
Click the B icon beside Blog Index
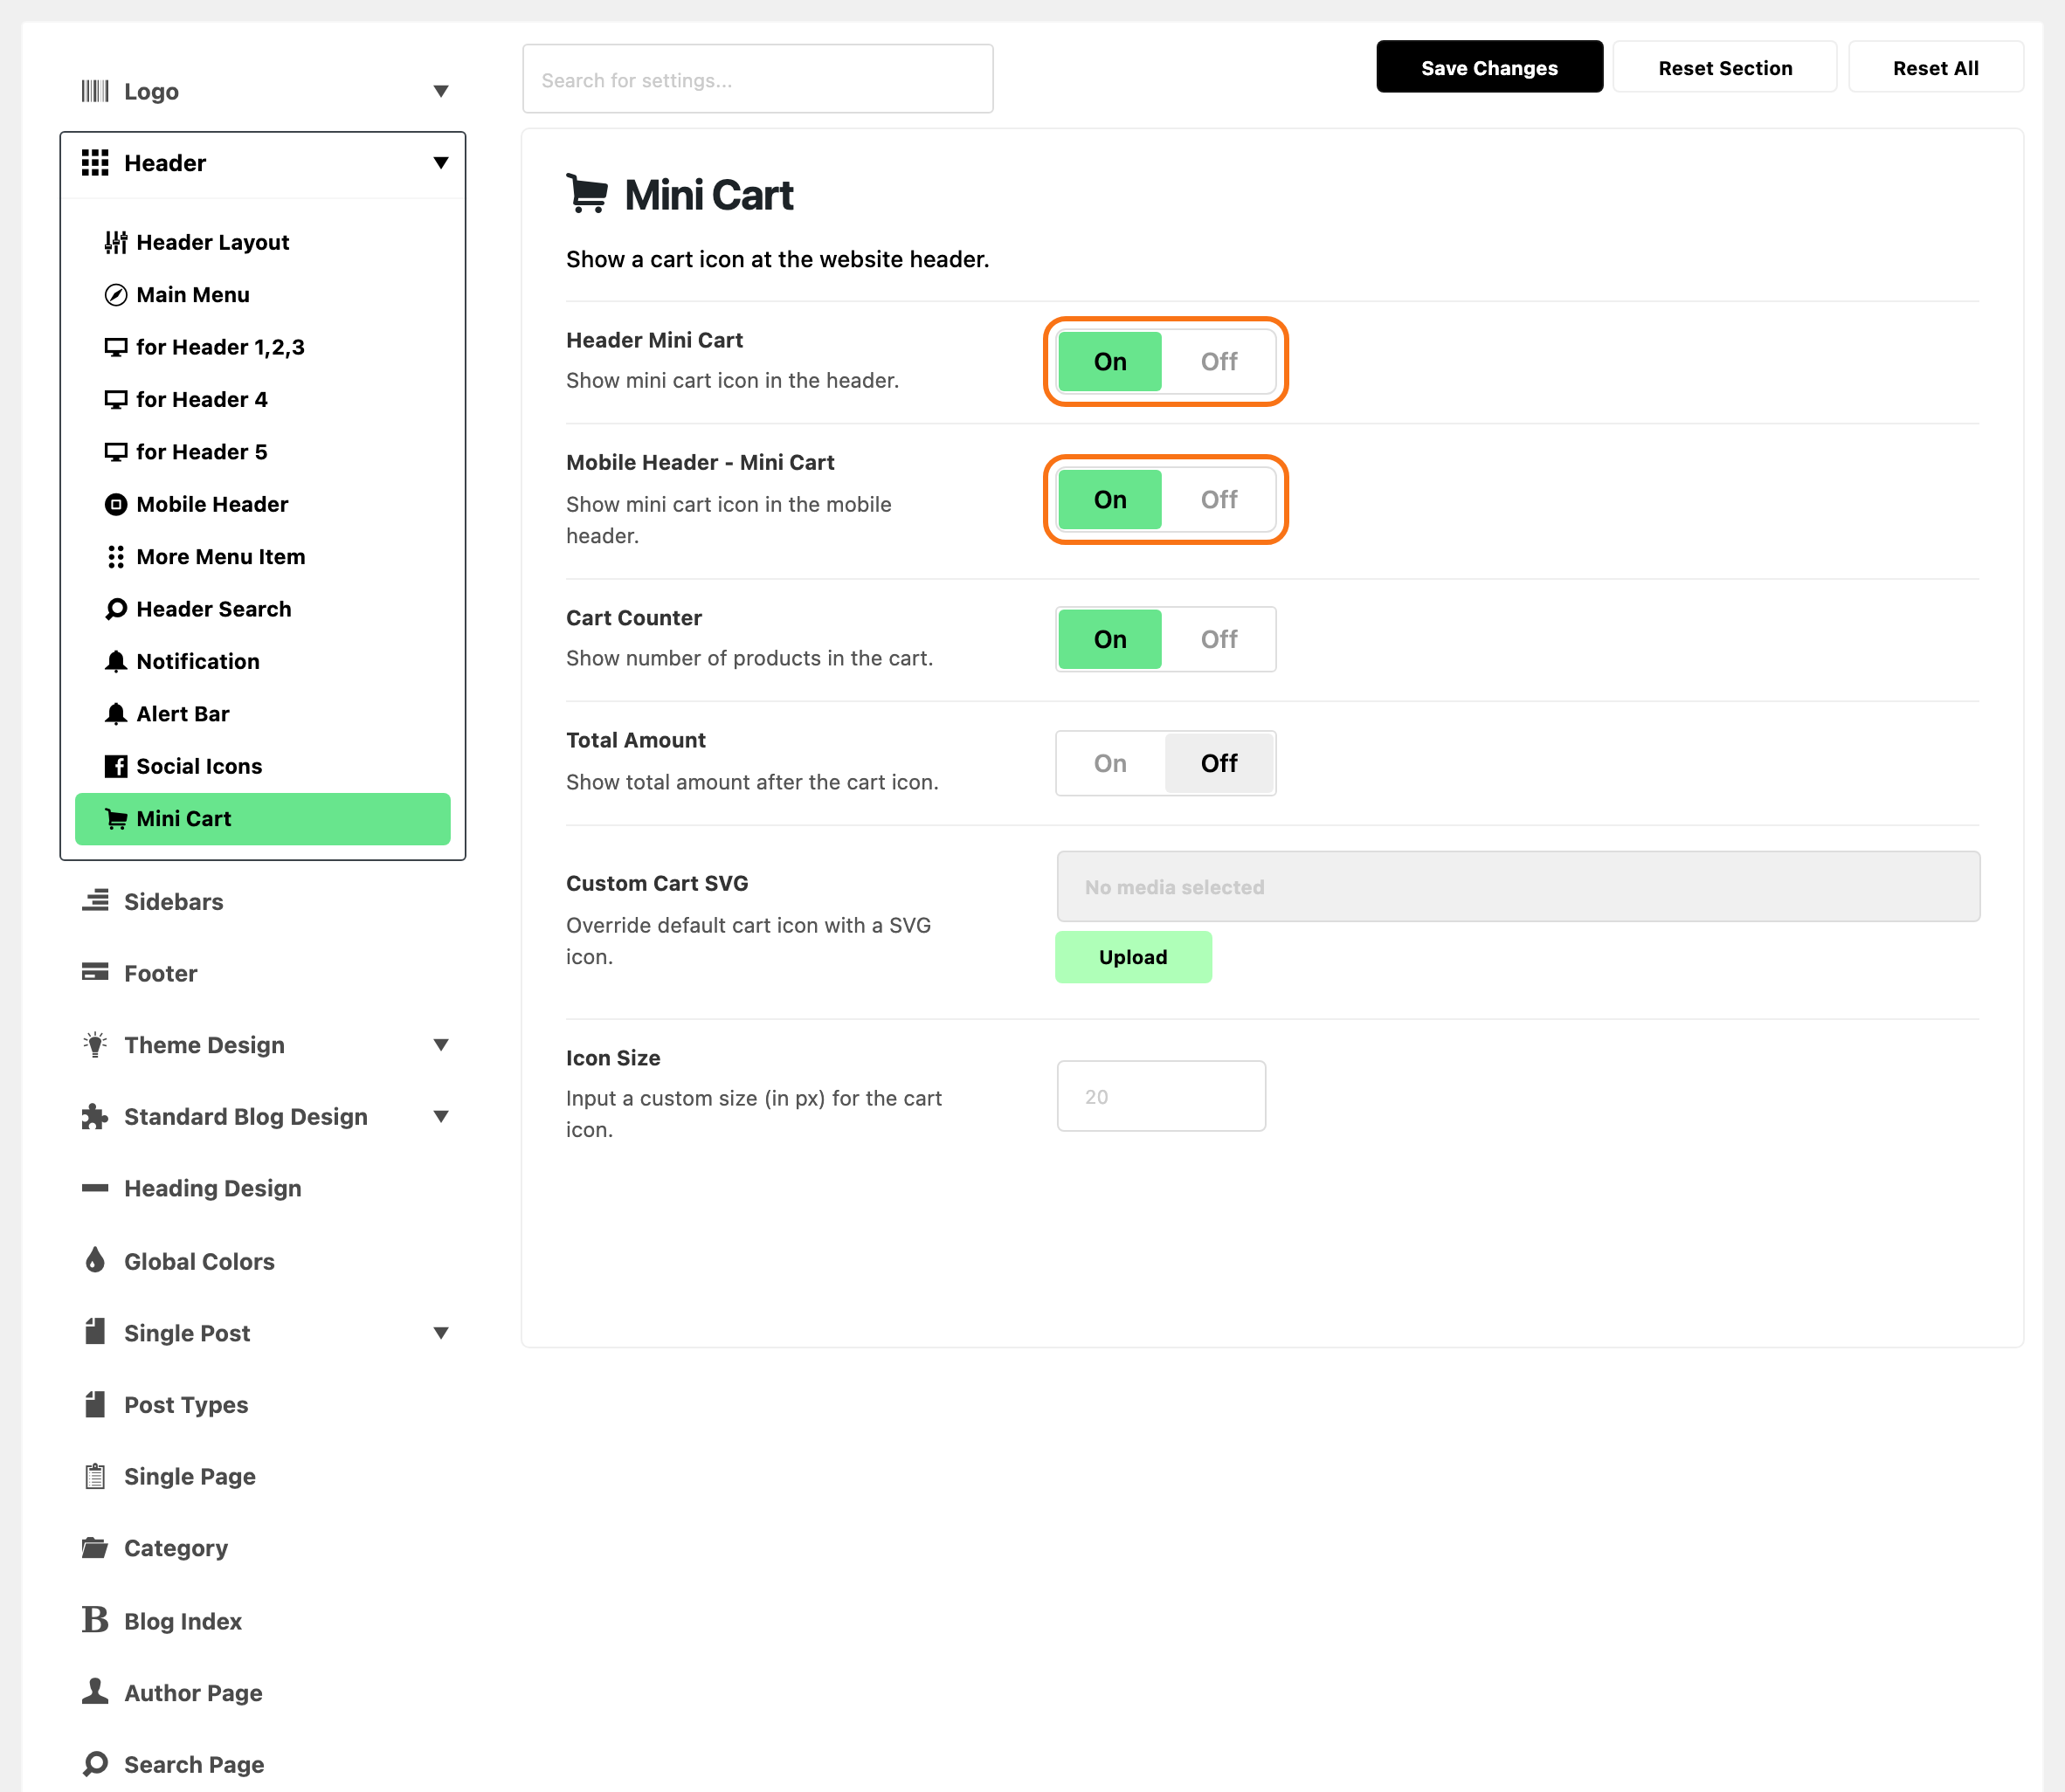pos(95,1620)
